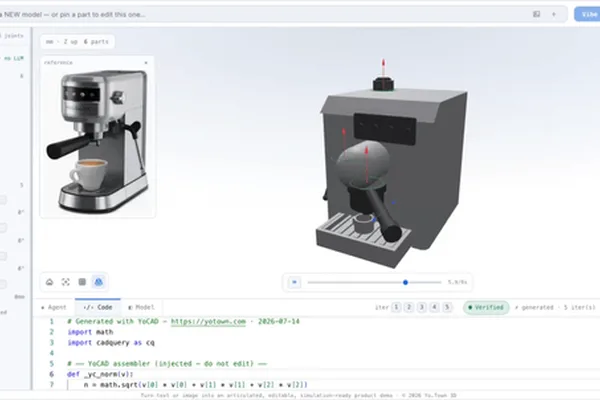The width and height of the screenshot is (600, 400).
Task: Click the Vibe button
Action: point(588,14)
